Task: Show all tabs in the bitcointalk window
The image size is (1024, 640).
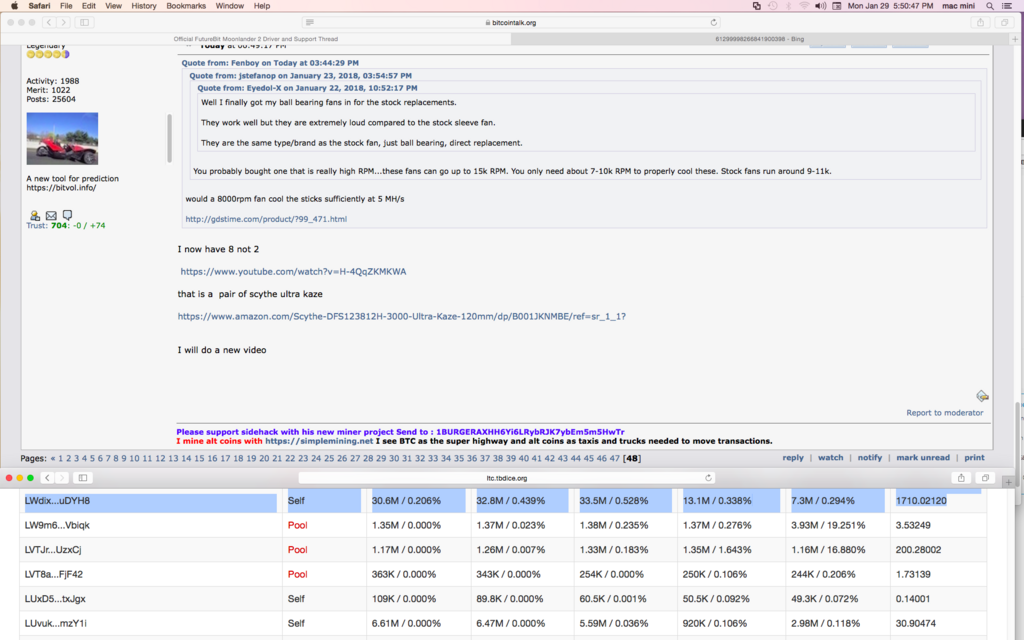Action: click(1004, 22)
